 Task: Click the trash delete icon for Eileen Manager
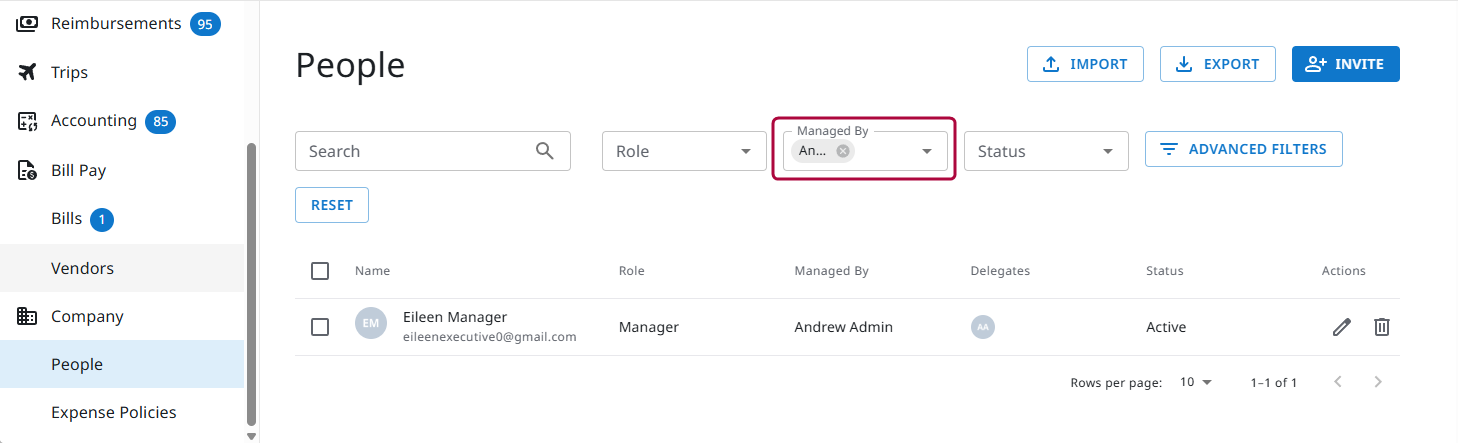1381,327
